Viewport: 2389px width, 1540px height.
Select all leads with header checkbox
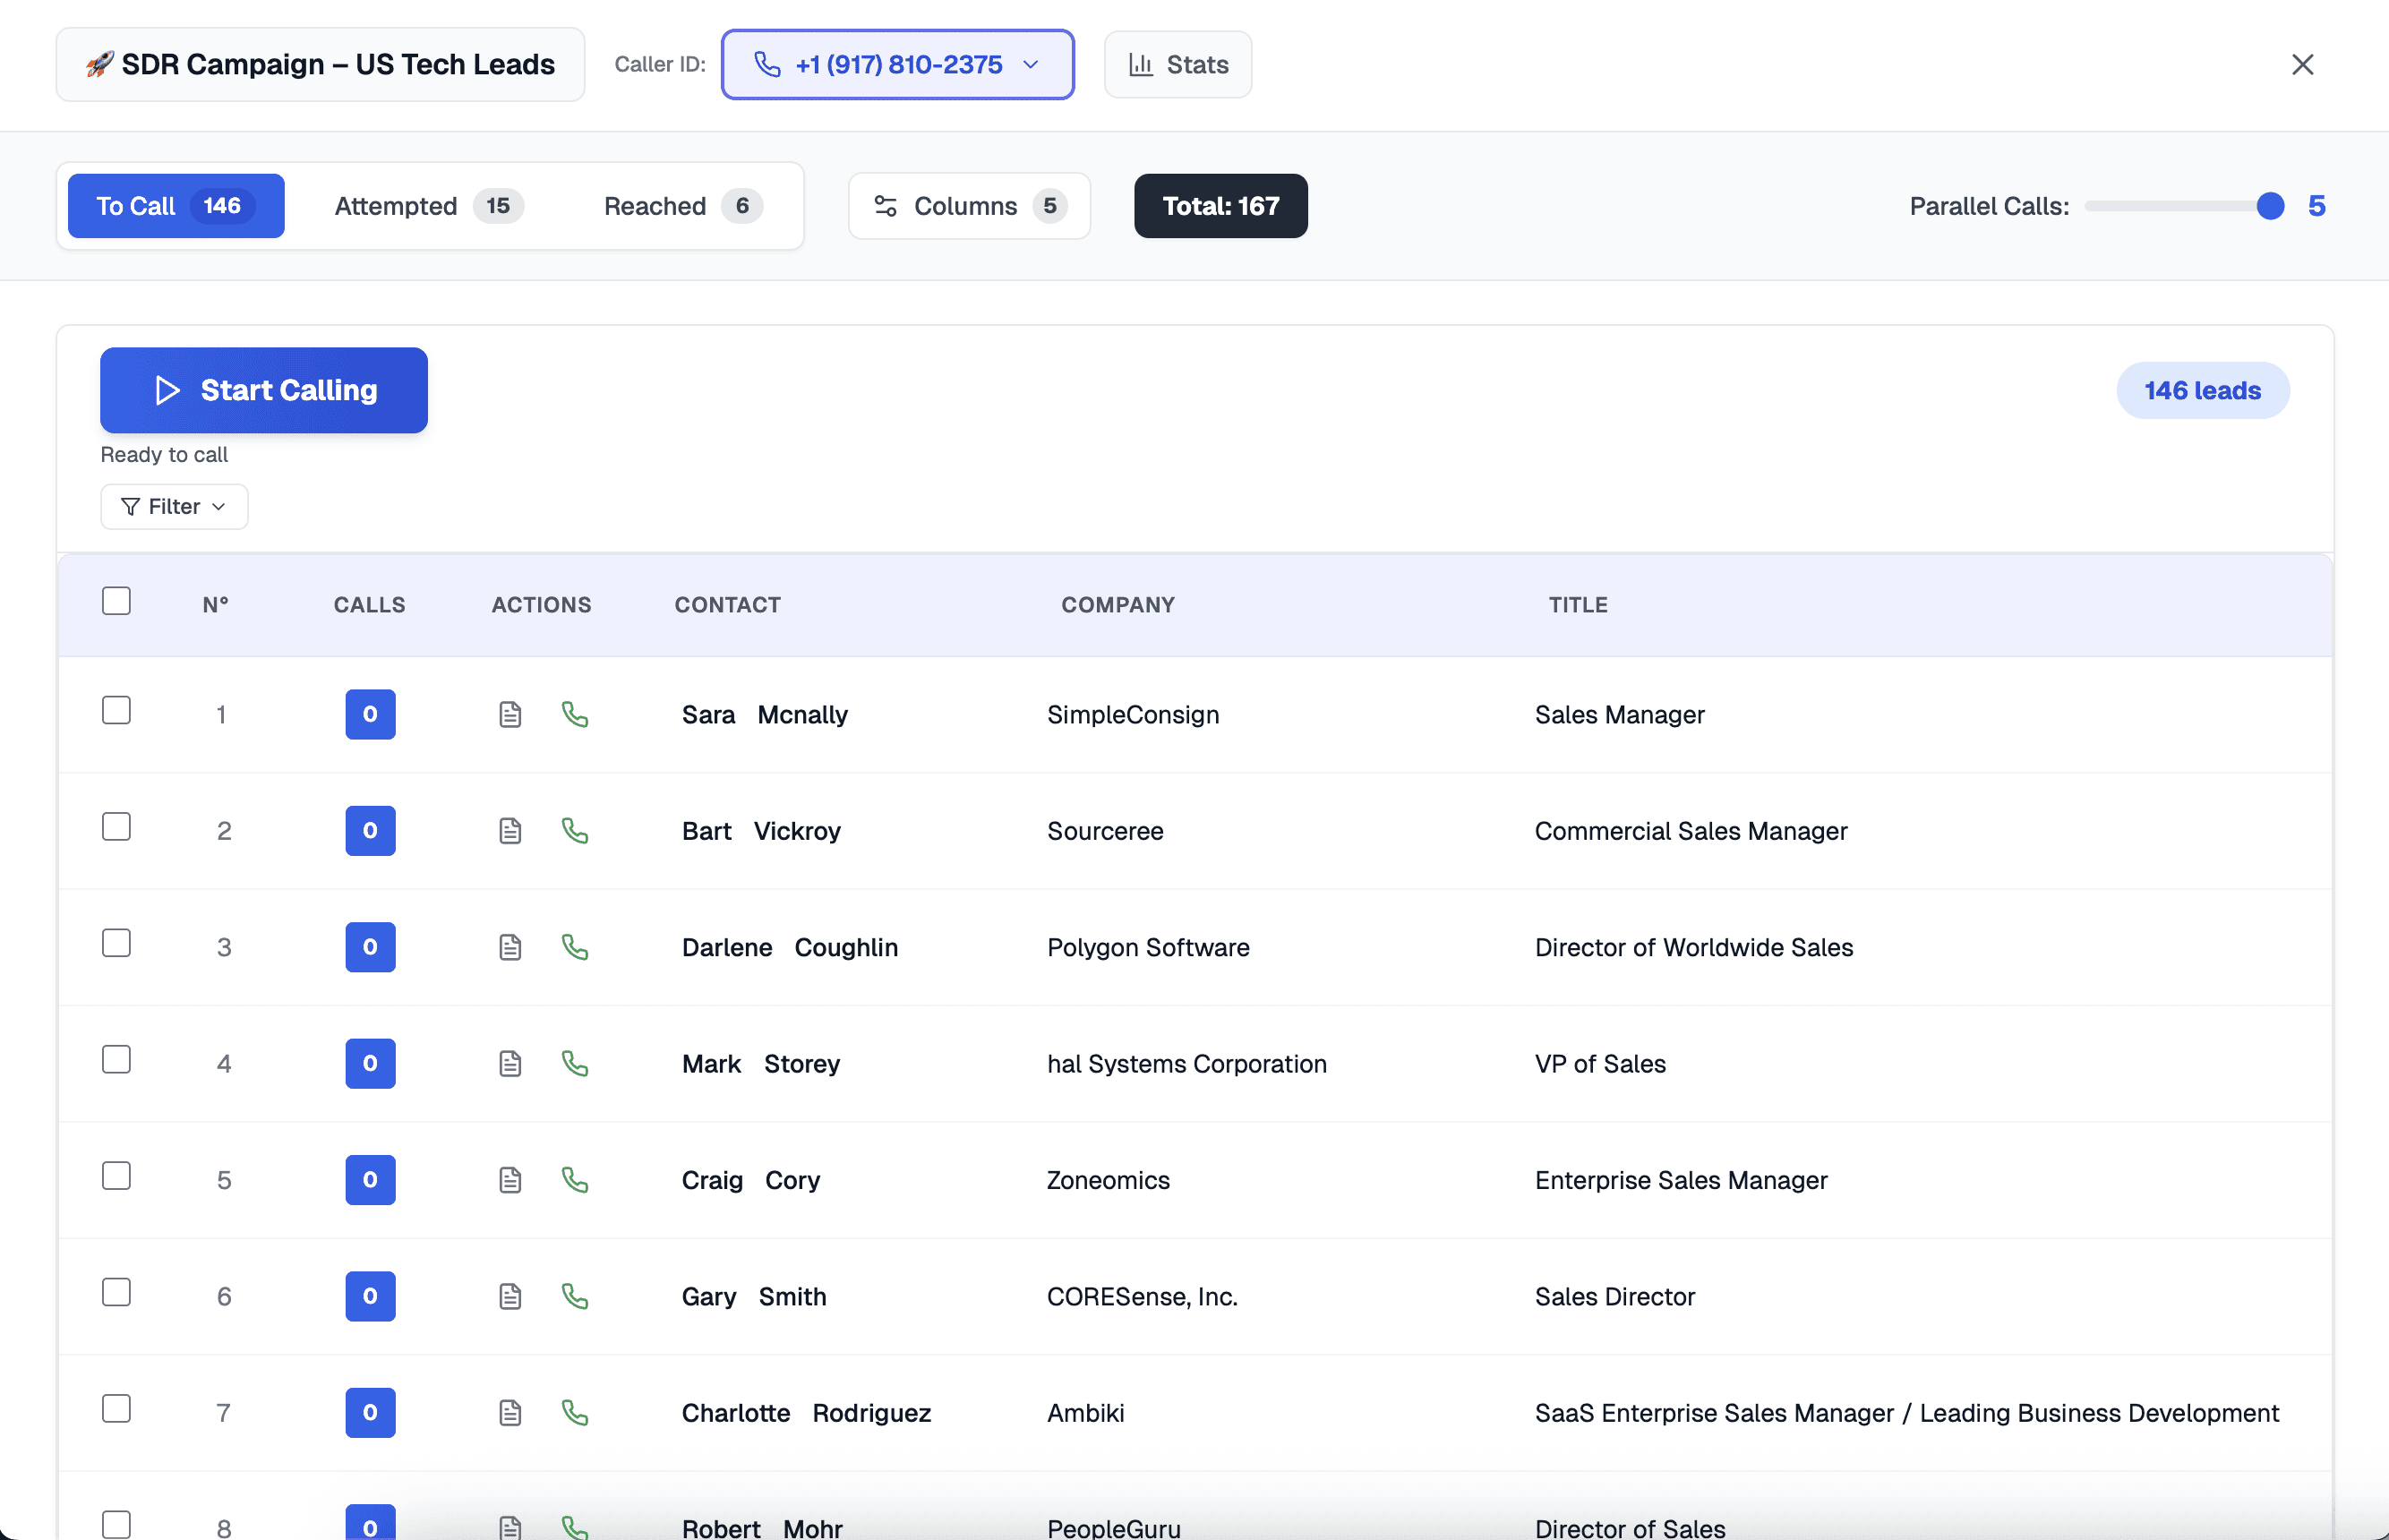coord(116,600)
